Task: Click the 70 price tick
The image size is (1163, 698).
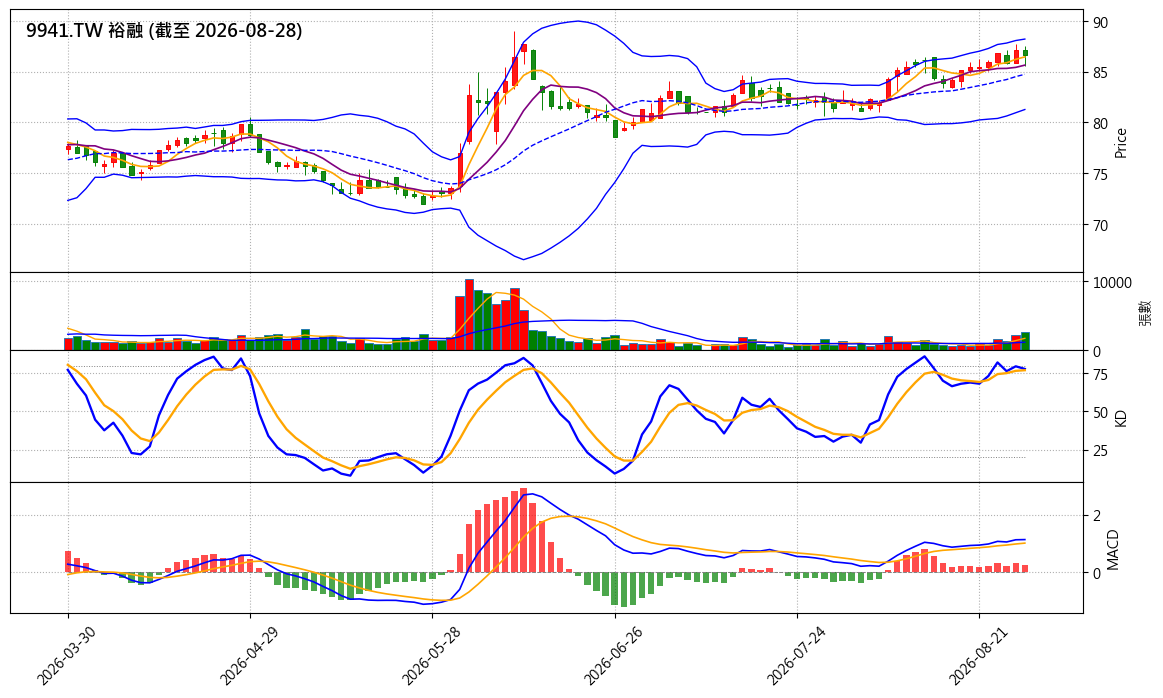Action: coord(1100,225)
